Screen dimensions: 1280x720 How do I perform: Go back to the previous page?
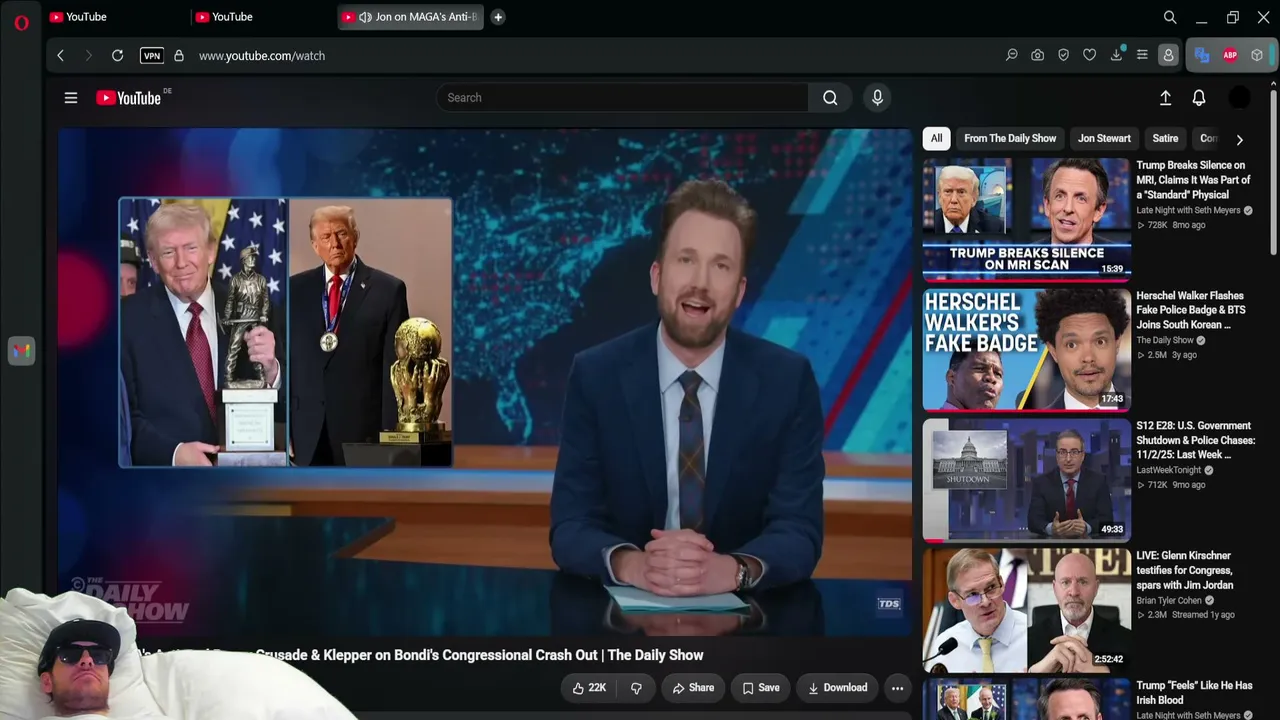point(60,56)
